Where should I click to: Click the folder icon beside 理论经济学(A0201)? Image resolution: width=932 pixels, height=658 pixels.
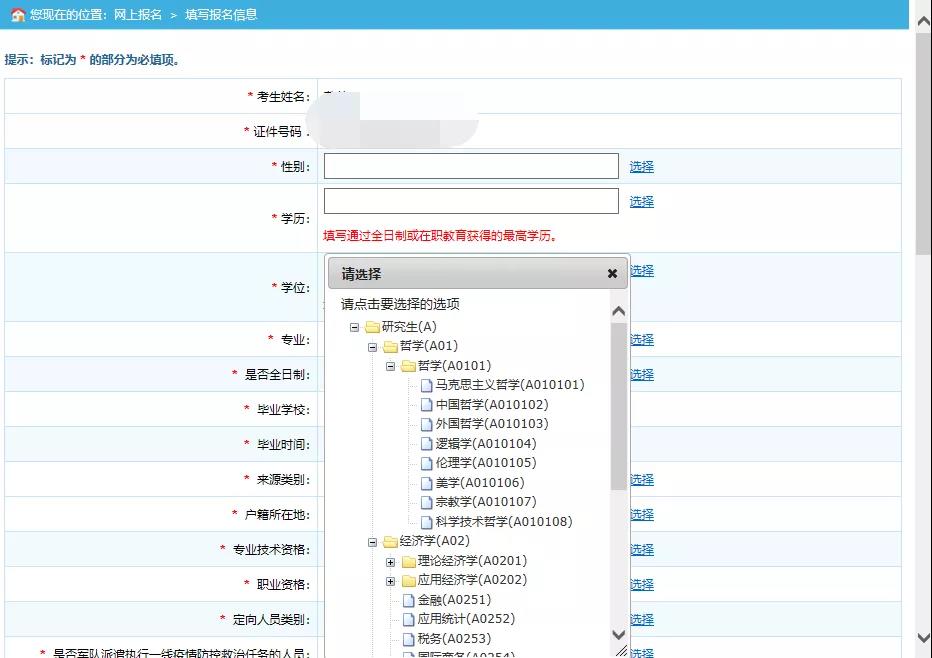tap(408, 561)
